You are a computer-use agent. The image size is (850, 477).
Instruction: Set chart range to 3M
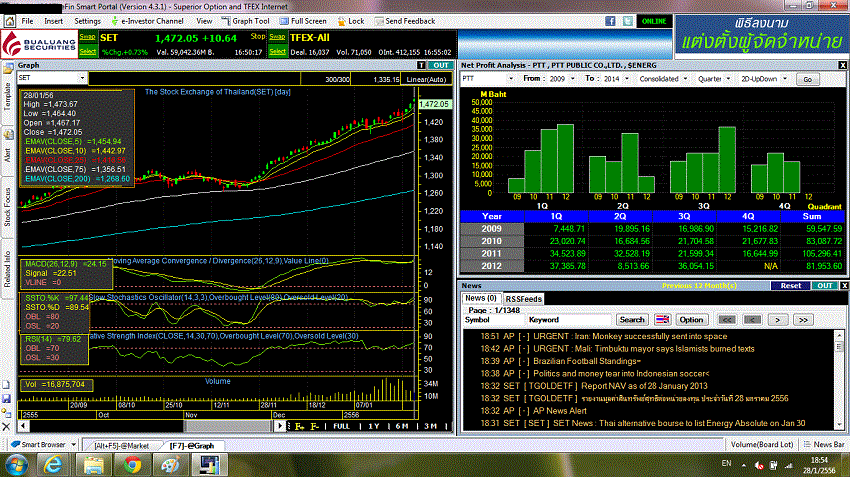[430, 427]
